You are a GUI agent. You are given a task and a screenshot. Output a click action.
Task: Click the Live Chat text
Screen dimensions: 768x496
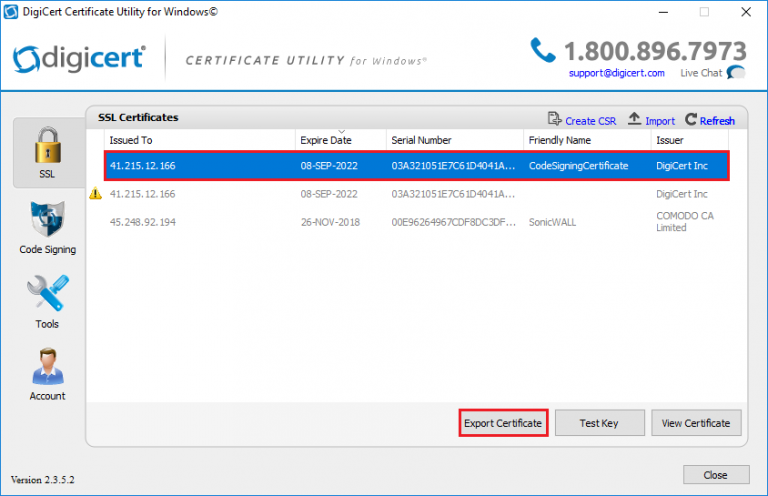tap(701, 73)
